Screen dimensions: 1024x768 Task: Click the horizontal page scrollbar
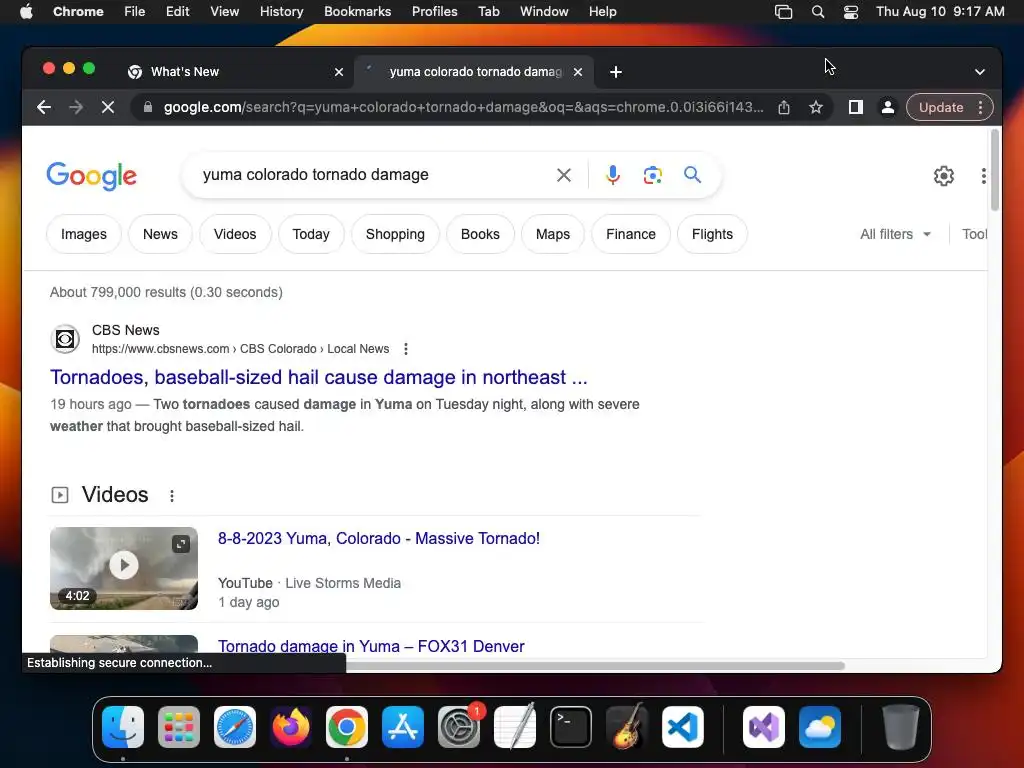(594, 665)
